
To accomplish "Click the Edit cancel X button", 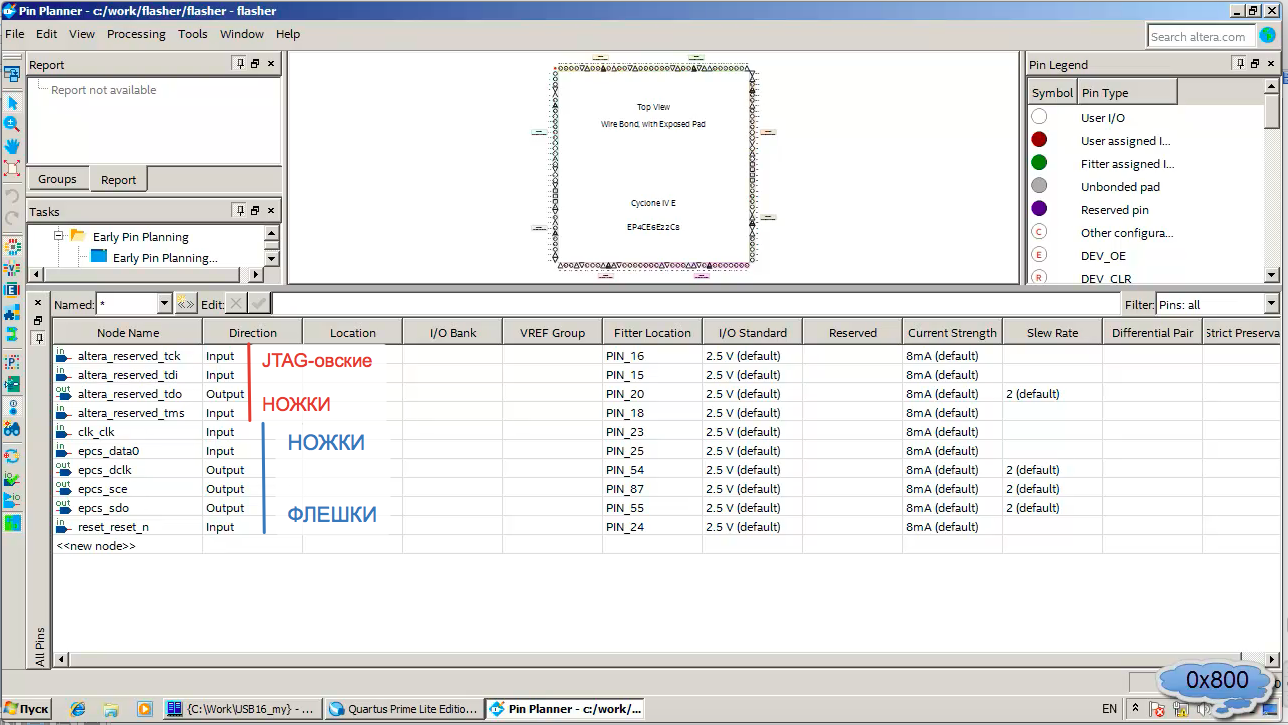I will pos(236,304).
